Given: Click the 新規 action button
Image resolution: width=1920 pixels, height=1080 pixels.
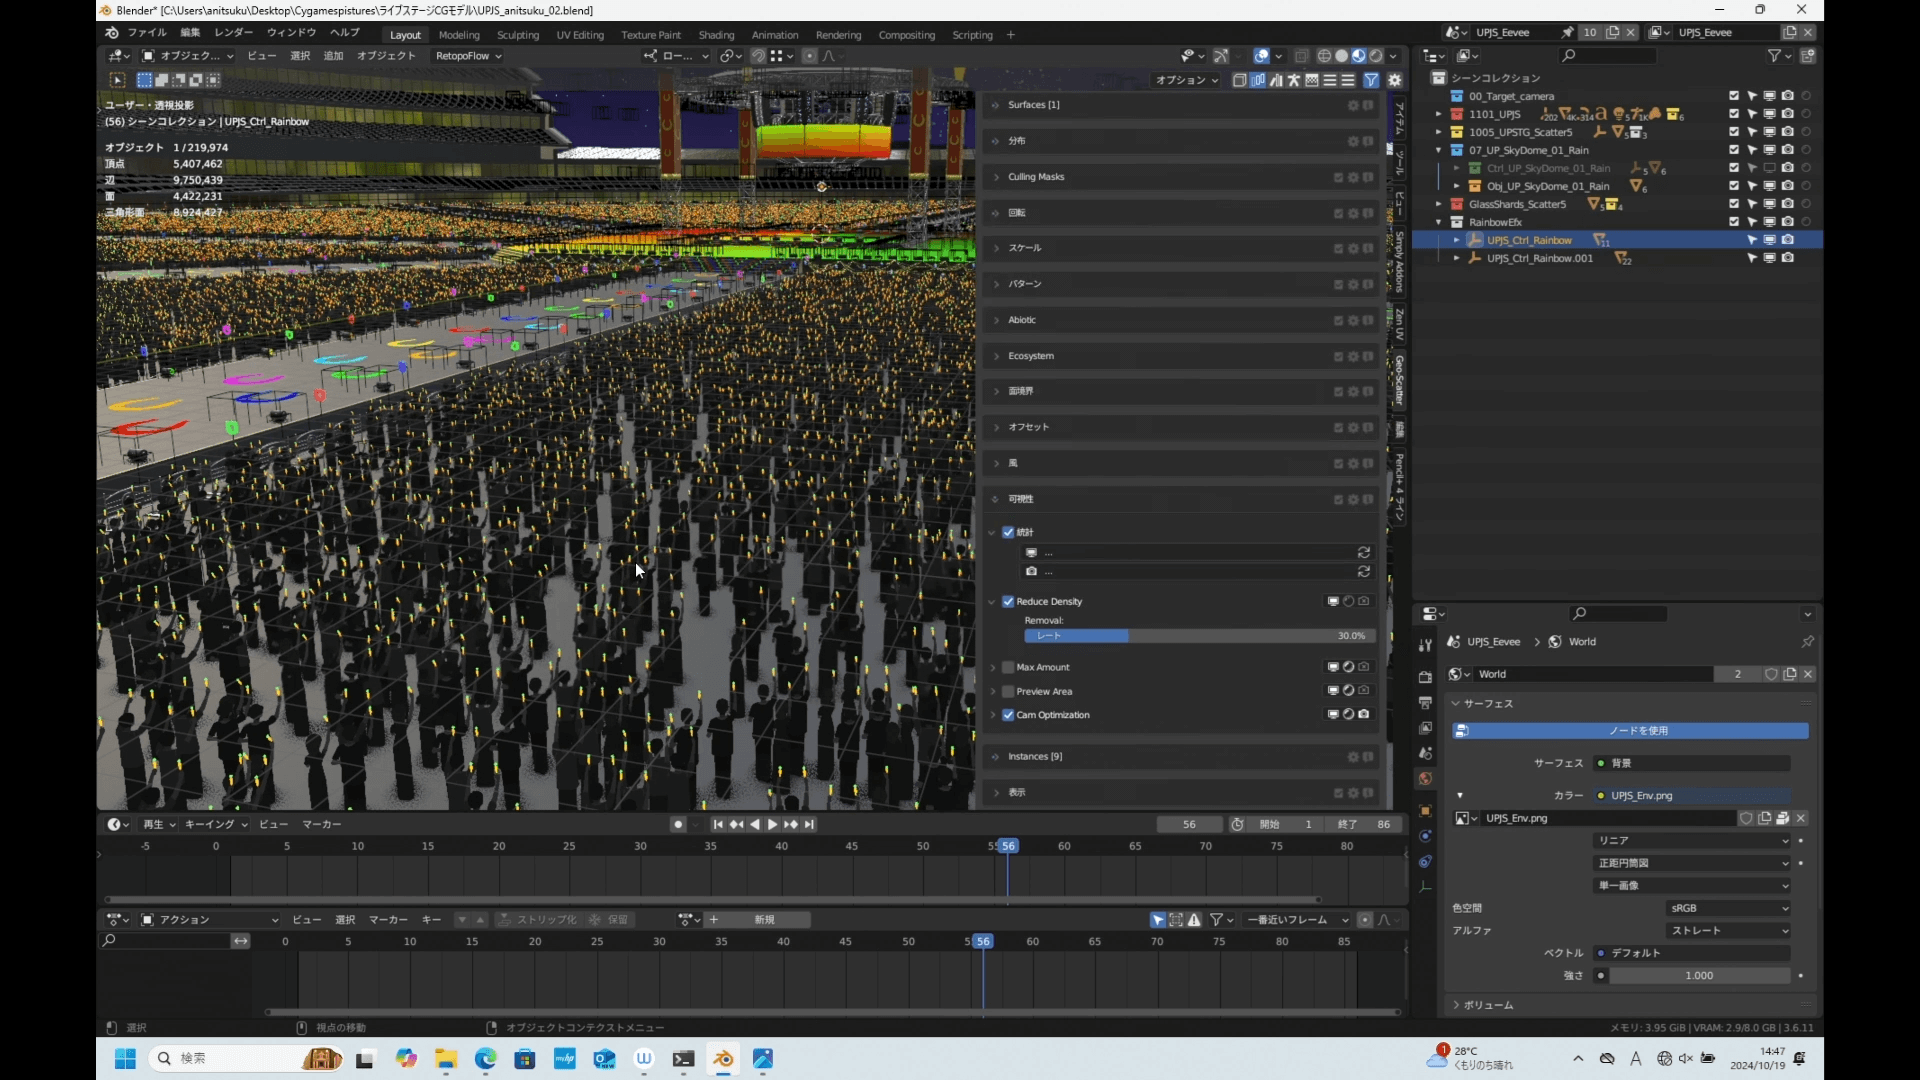Looking at the screenshot, I should tap(765, 920).
